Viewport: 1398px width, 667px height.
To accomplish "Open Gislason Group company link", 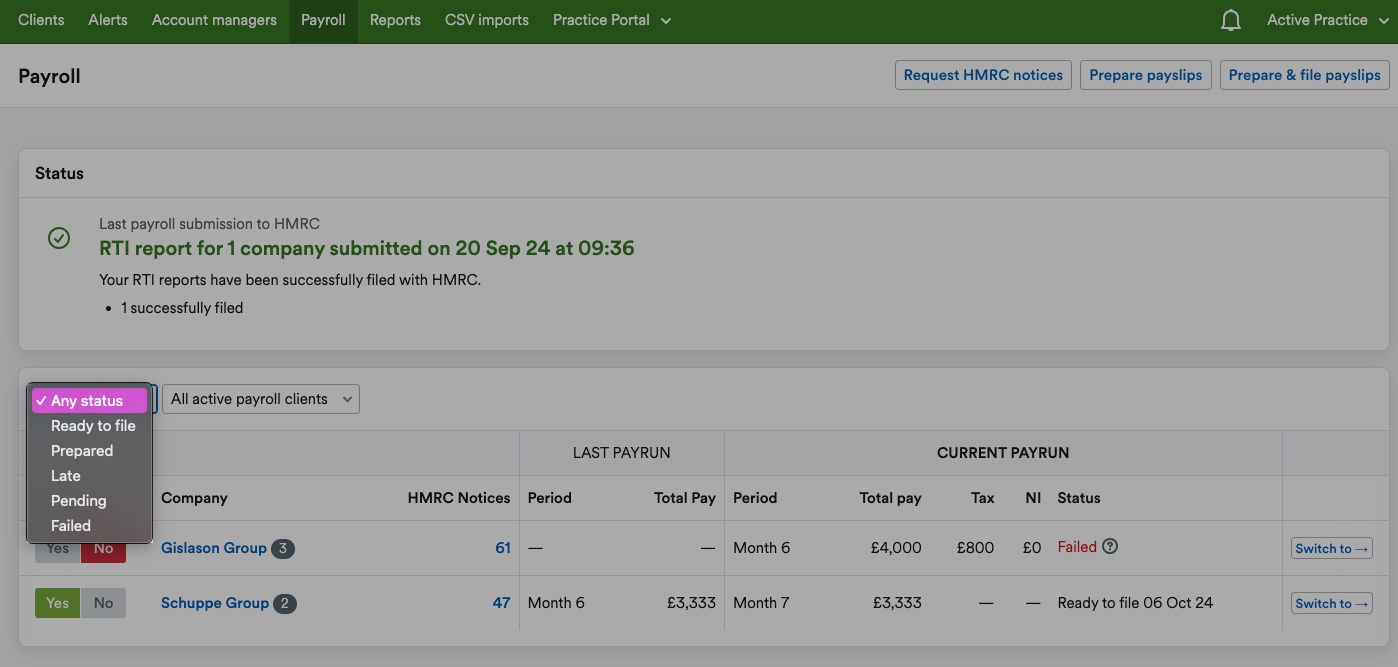I will click(x=214, y=548).
